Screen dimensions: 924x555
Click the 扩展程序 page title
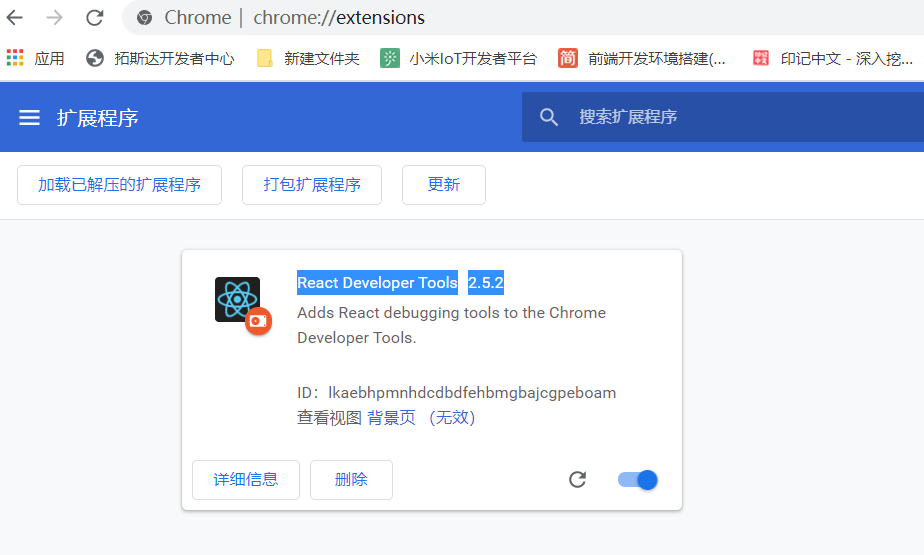pyautogui.click(x=98, y=118)
